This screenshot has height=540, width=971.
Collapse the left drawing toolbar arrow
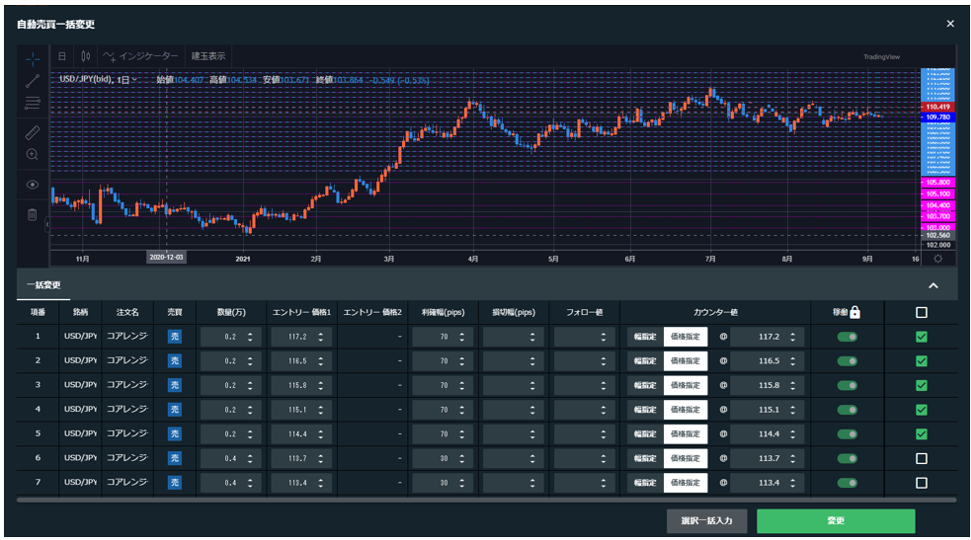[47, 224]
